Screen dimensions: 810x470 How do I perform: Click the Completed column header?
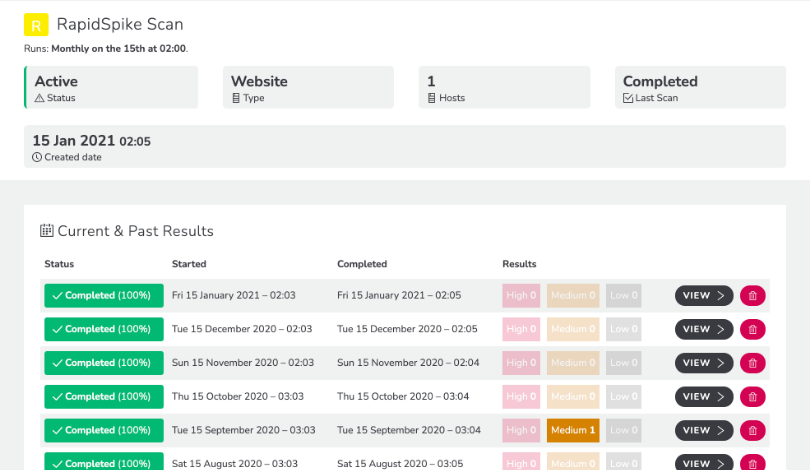(x=362, y=264)
